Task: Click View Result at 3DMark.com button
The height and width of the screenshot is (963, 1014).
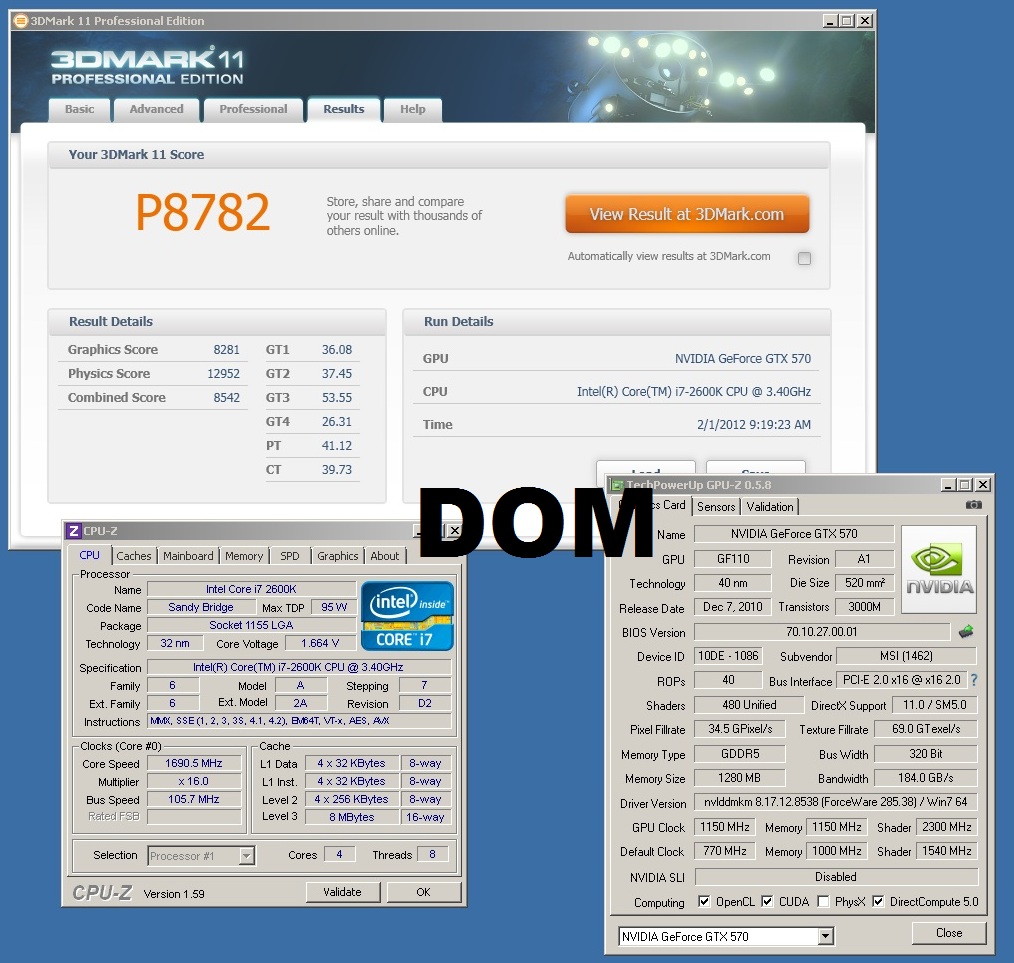Action: [x=686, y=214]
